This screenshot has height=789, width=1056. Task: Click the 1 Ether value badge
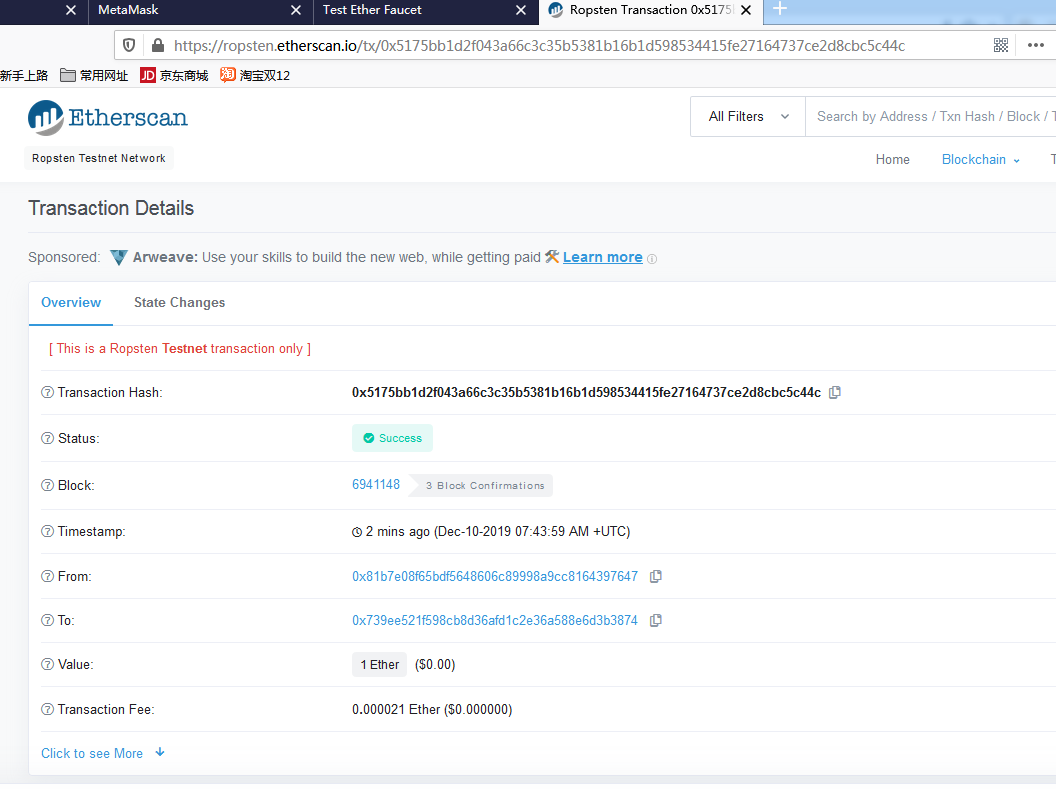tap(379, 664)
